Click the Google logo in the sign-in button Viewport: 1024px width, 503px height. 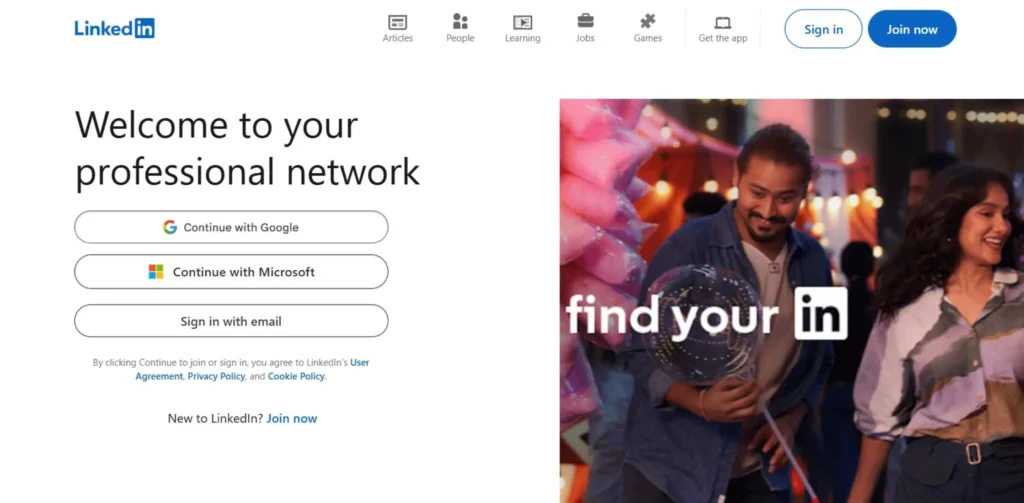point(170,227)
